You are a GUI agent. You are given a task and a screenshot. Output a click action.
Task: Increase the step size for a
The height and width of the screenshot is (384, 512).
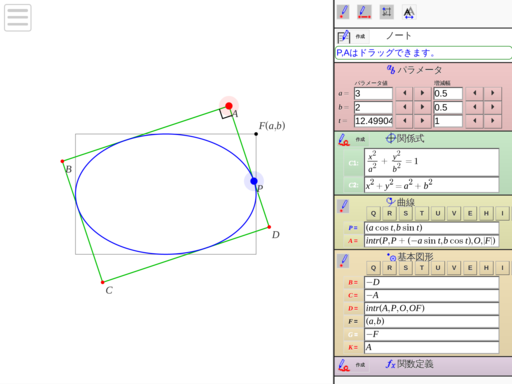[x=492, y=93]
